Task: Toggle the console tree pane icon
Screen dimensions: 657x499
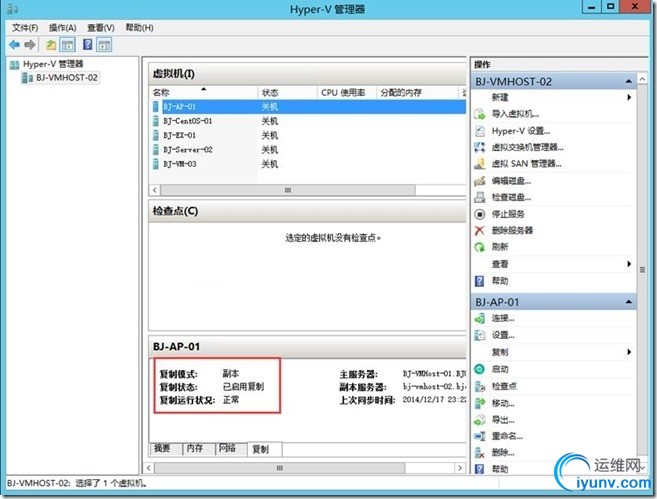Action: click(67, 44)
